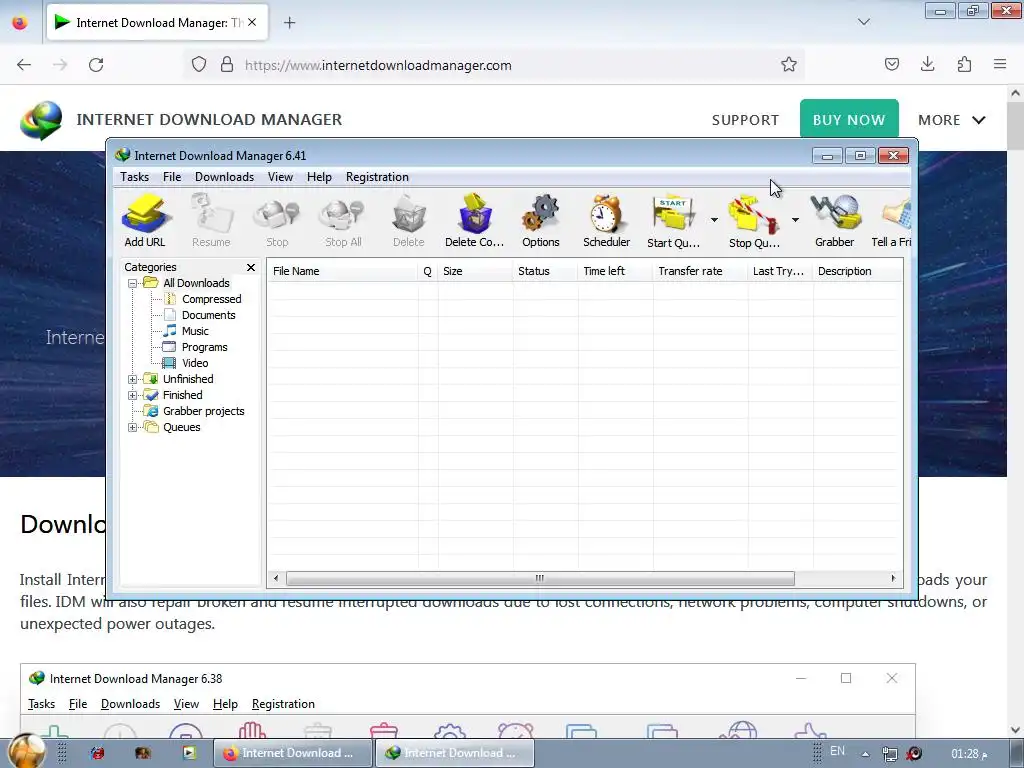
Task: Click horizontal scrollbar thumb in download list
Action: [x=540, y=579]
